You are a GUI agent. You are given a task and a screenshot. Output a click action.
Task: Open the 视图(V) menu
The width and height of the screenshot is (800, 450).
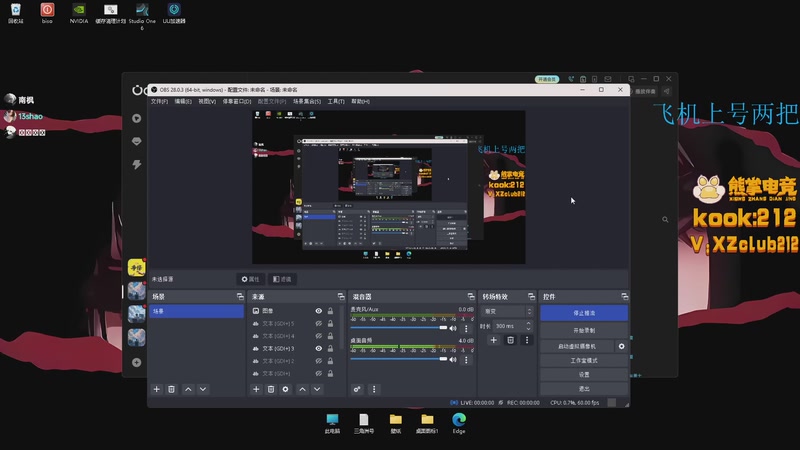click(207, 102)
